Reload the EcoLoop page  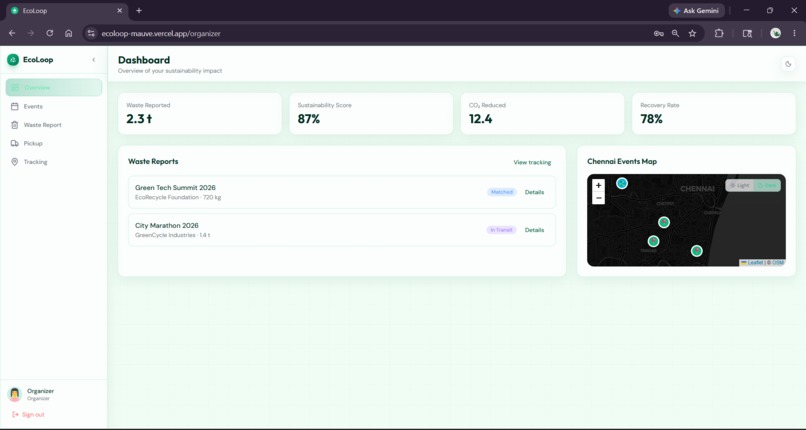point(49,33)
